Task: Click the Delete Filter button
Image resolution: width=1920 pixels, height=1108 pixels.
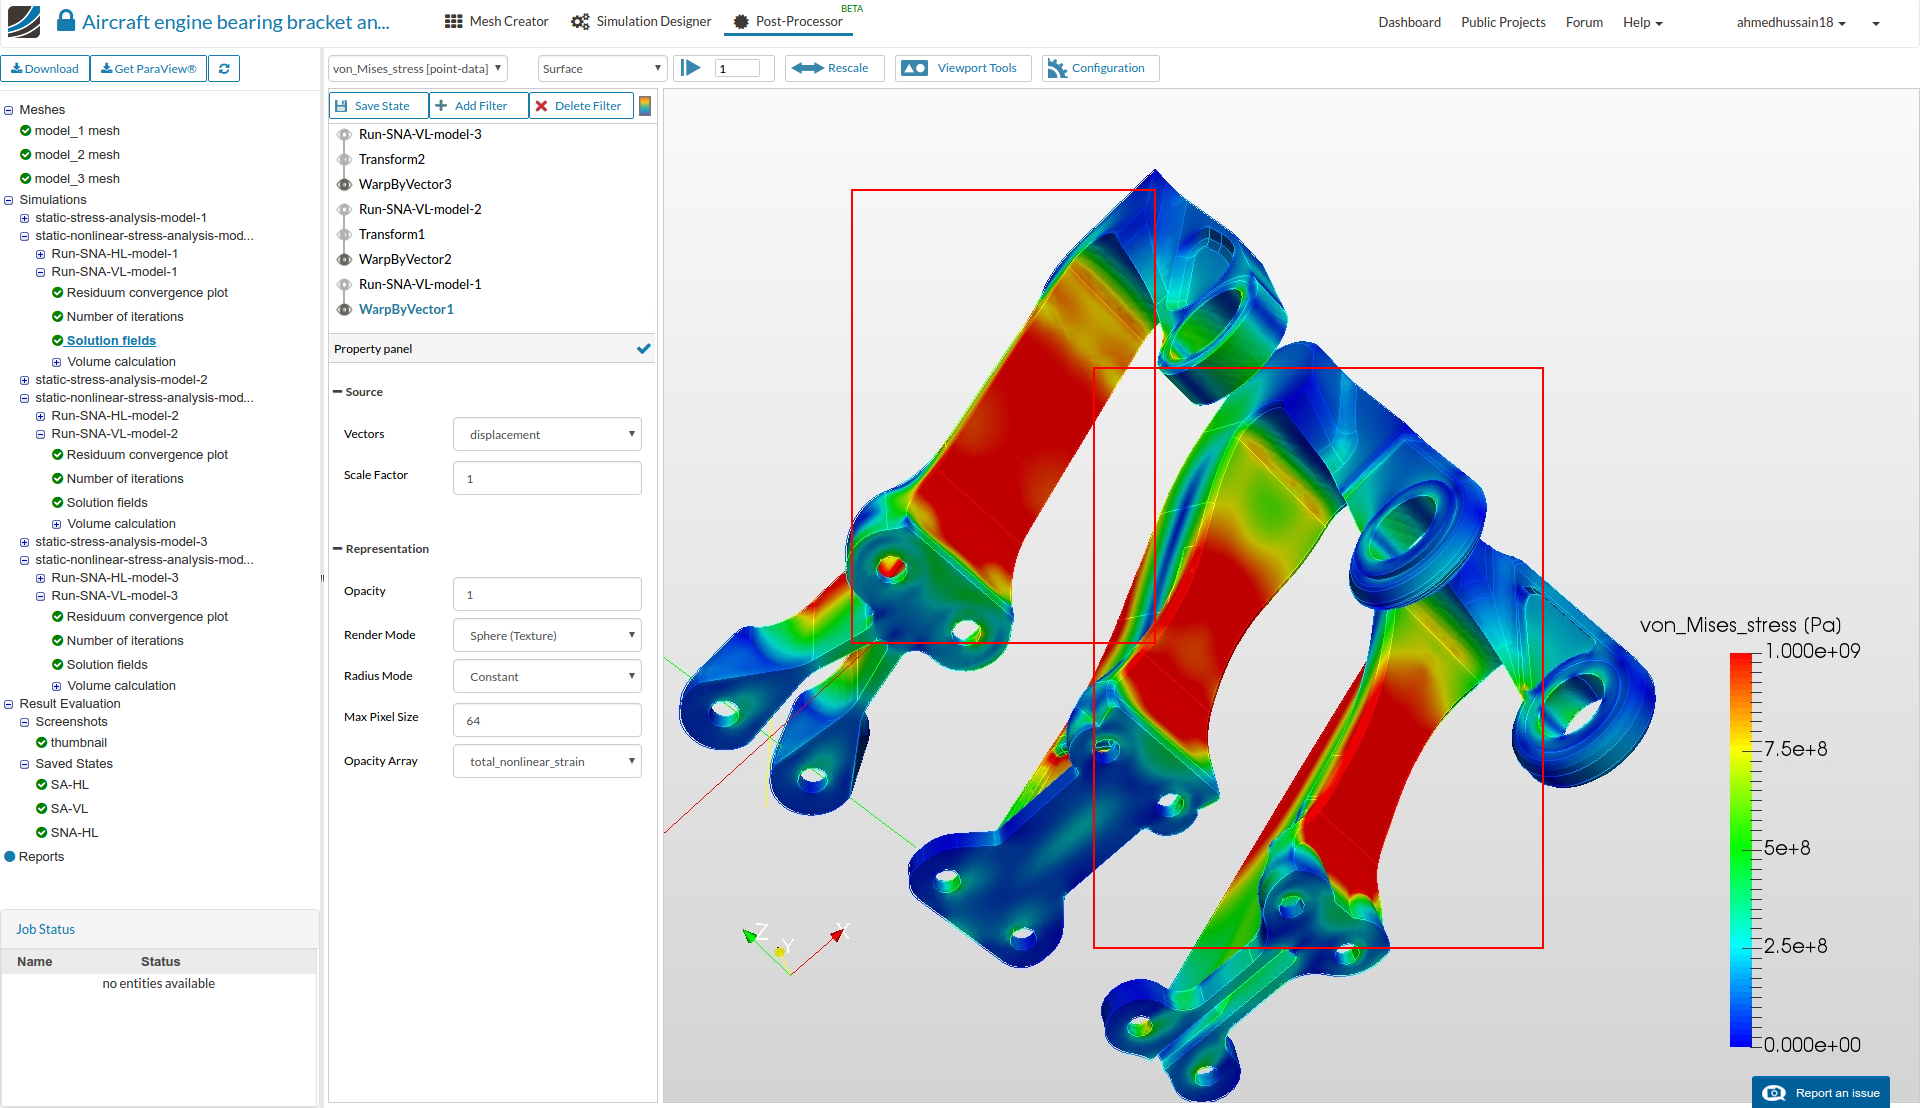Action: coord(580,106)
